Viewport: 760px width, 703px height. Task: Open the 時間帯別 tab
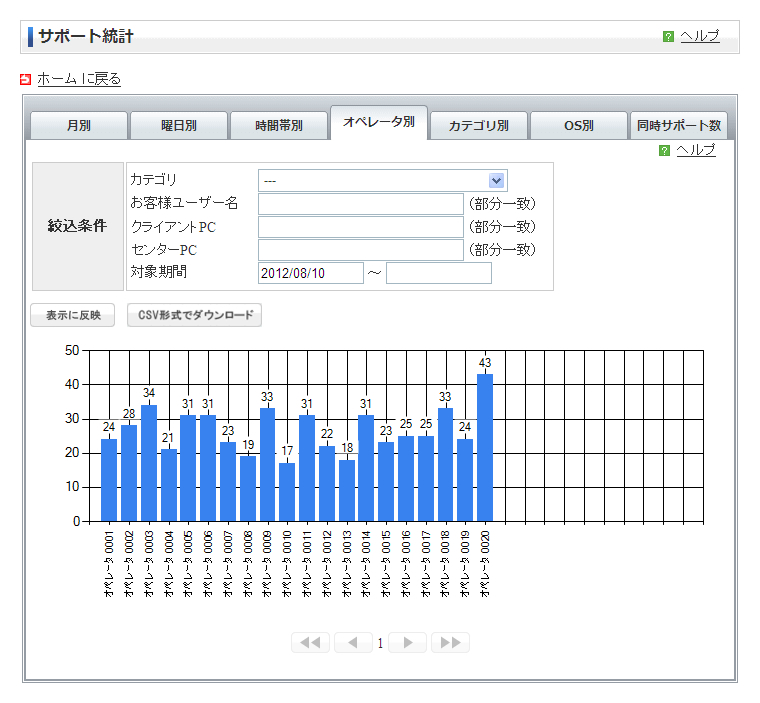pyautogui.click(x=279, y=126)
